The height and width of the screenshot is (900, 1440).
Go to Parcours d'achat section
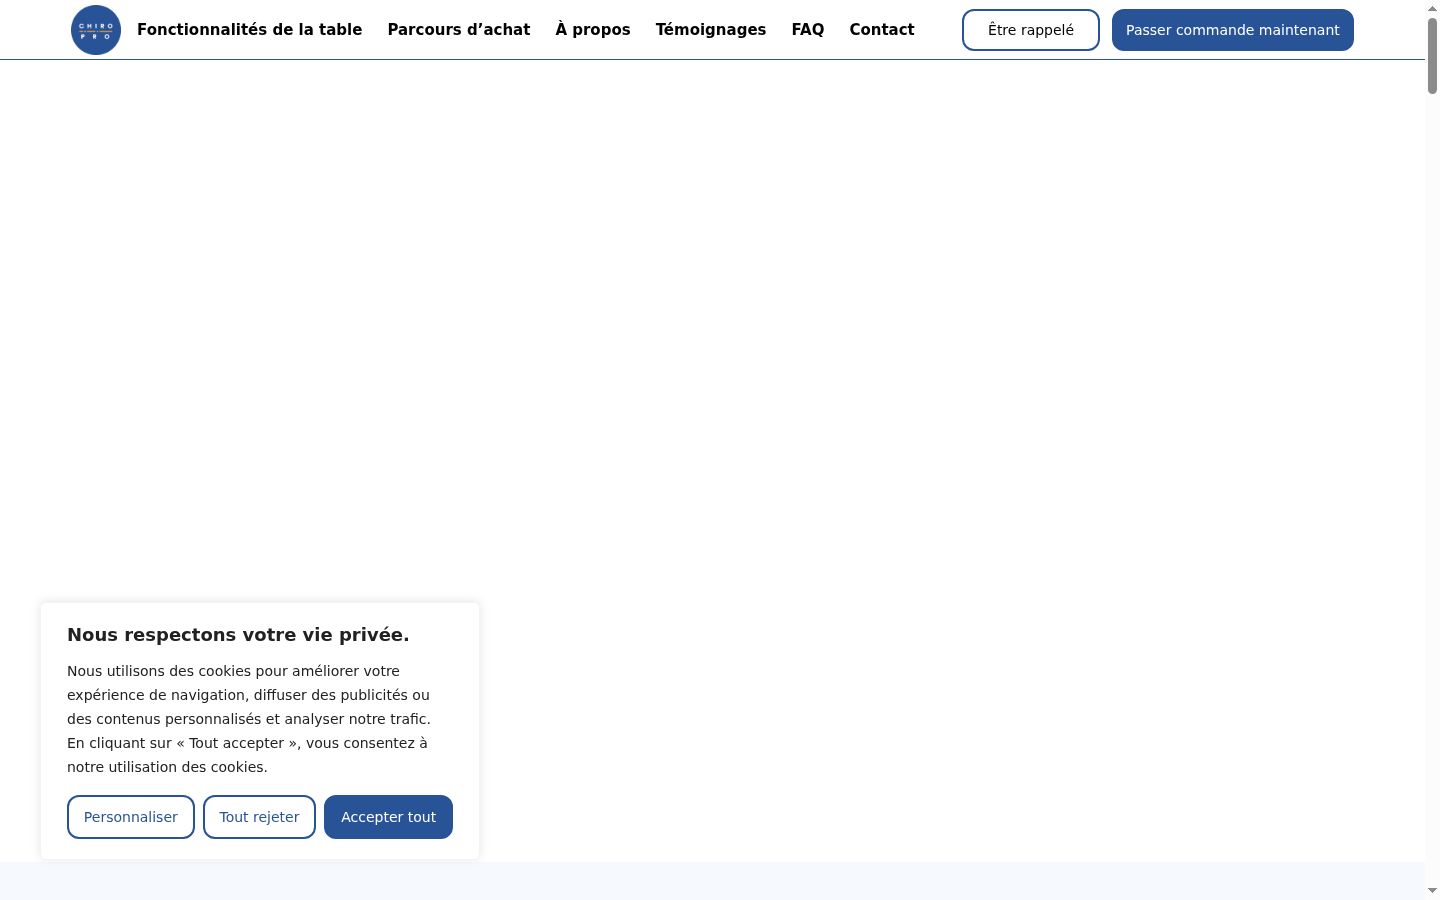click(x=459, y=30)
